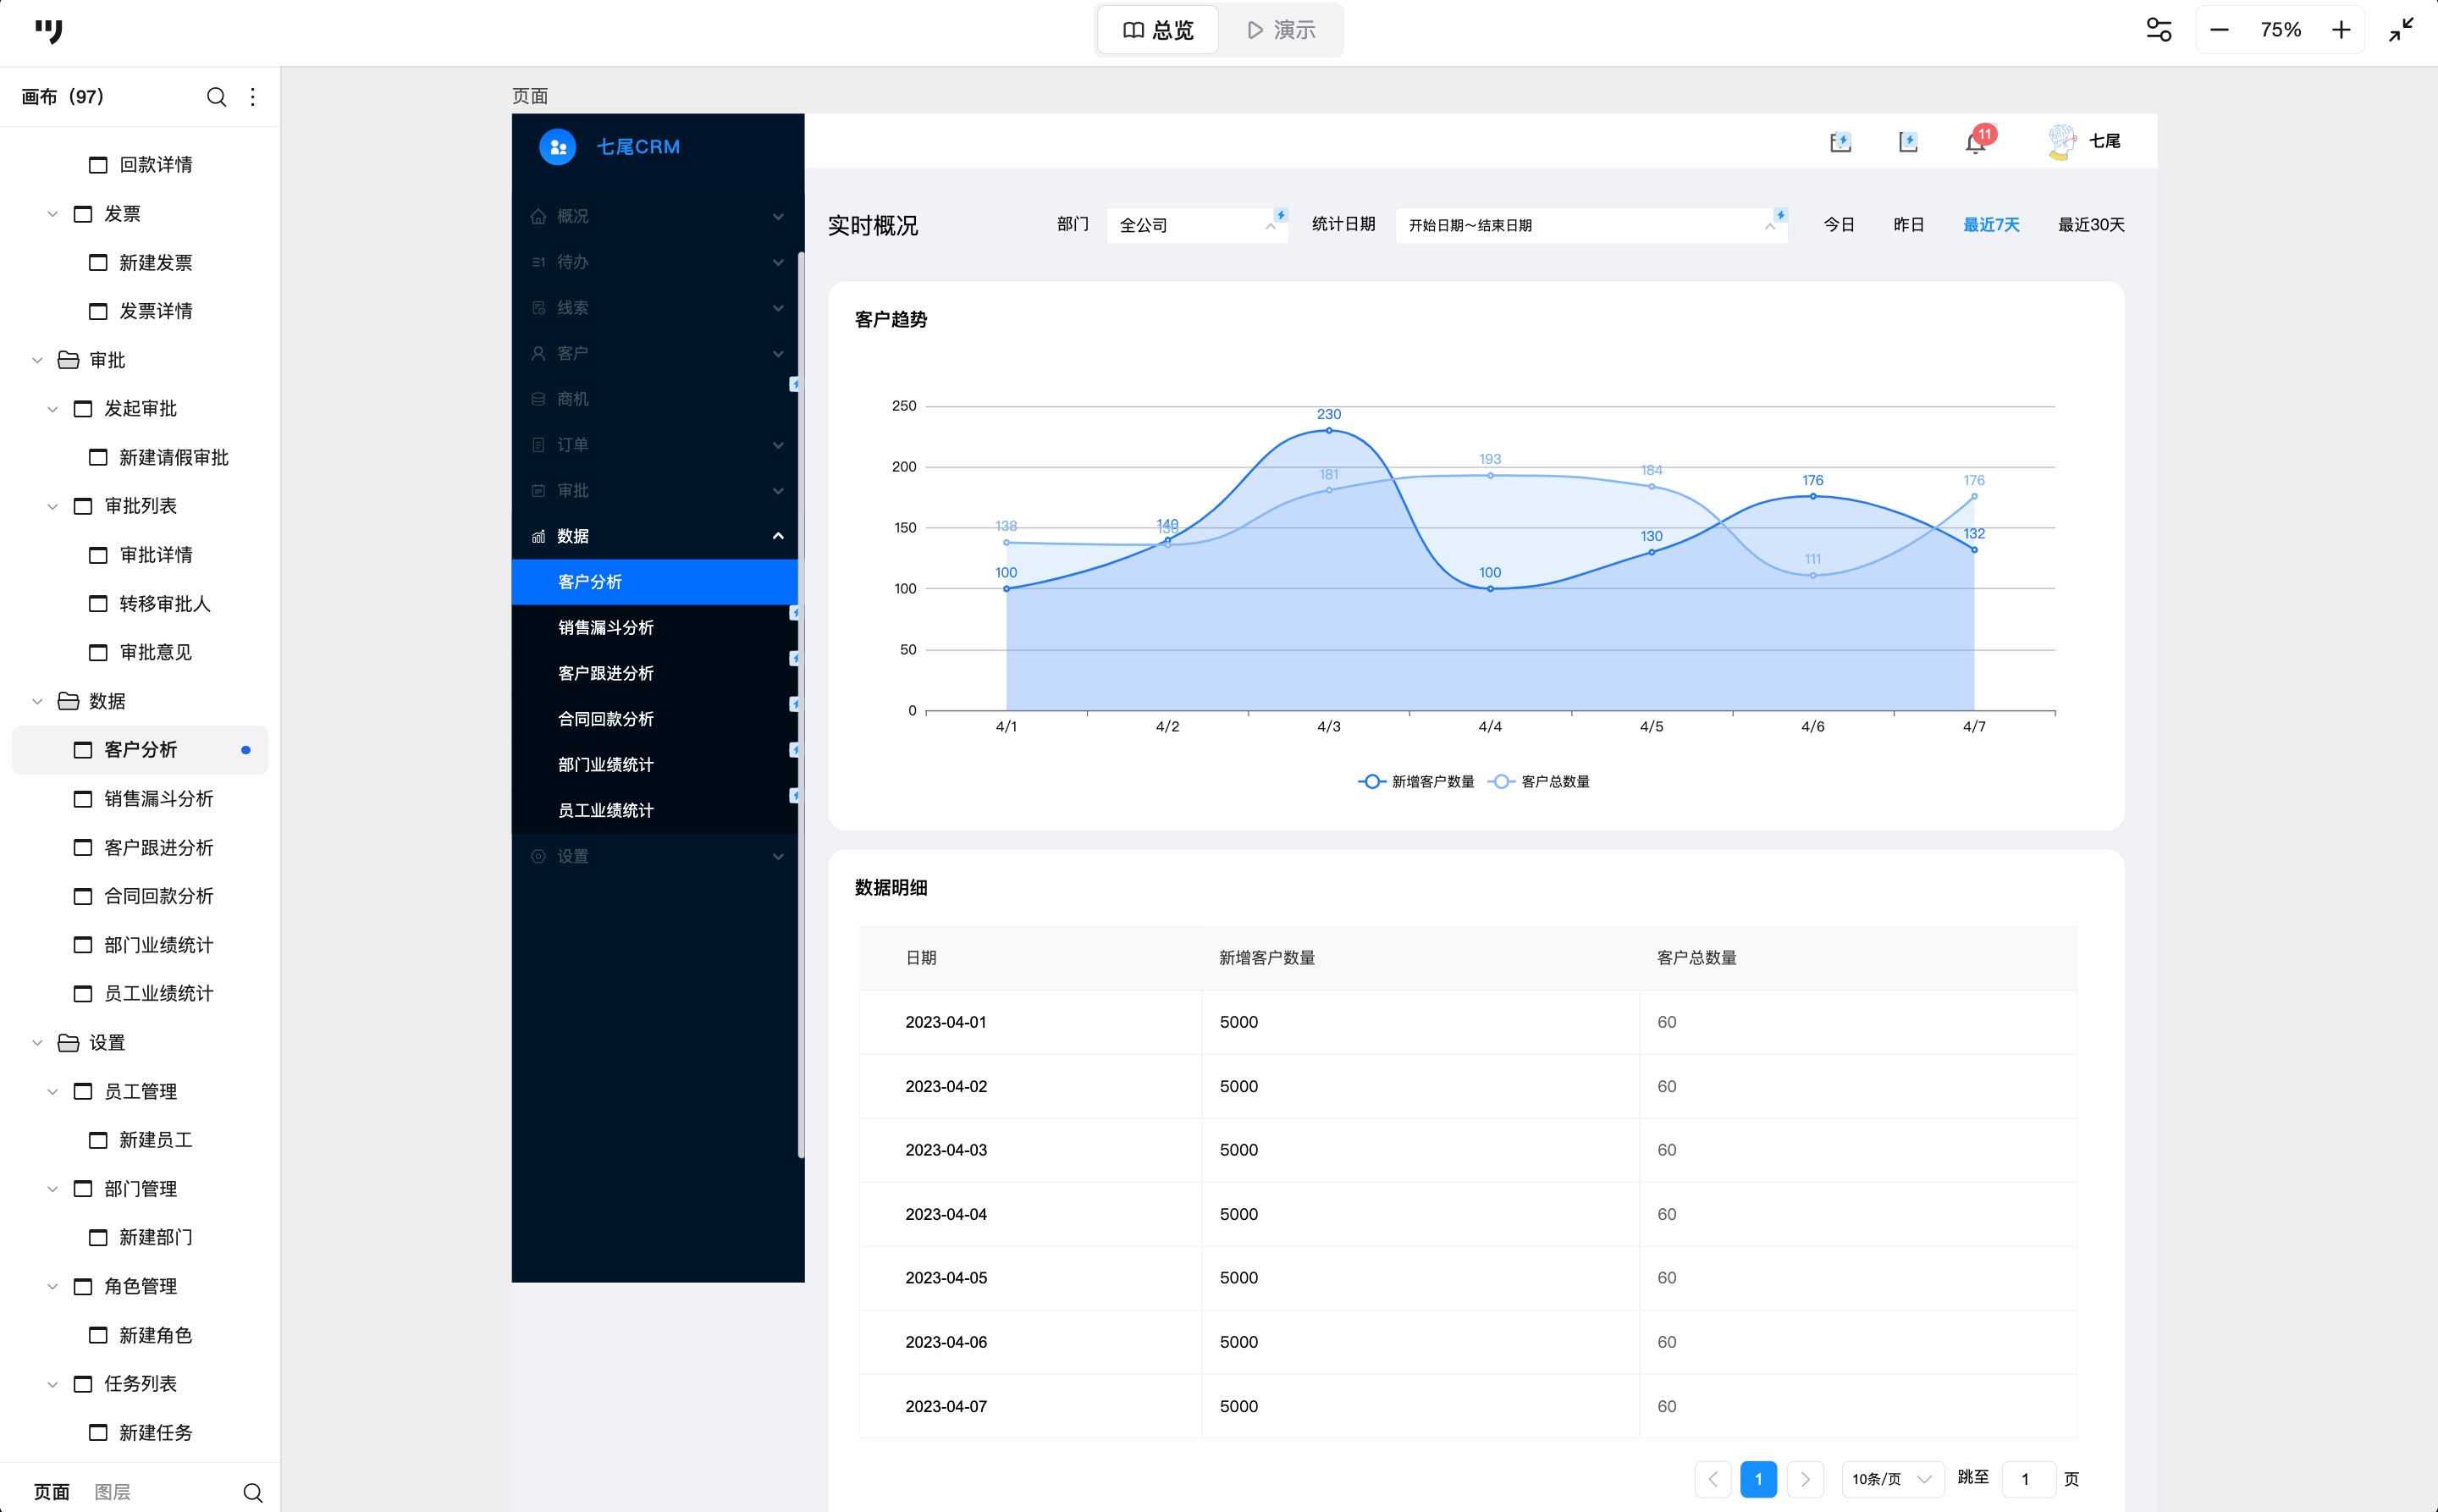This screenshot has height=1512, width=2438.
Task: Click the zoom out minus icon
Action: (2219, 30)
